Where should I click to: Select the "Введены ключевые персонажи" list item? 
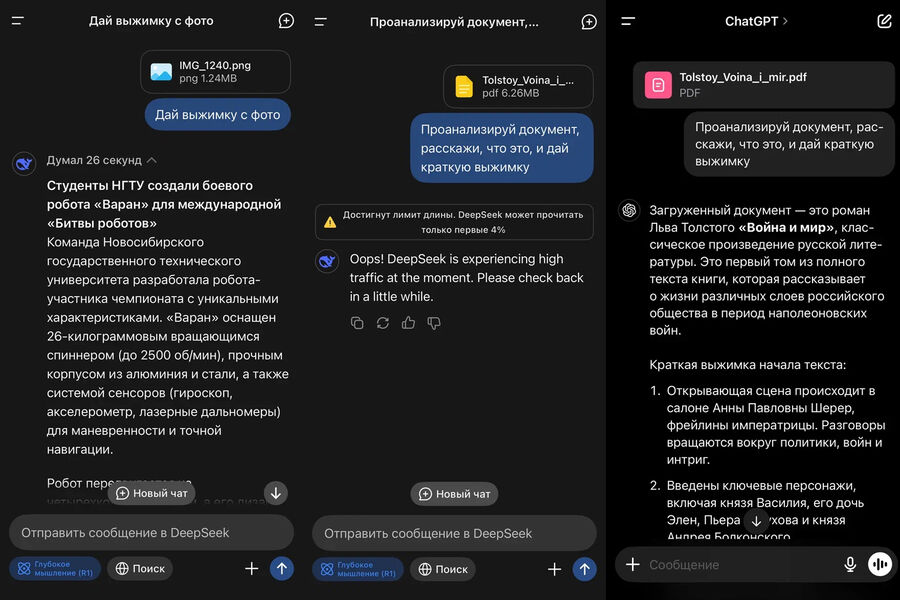[765, 511]
